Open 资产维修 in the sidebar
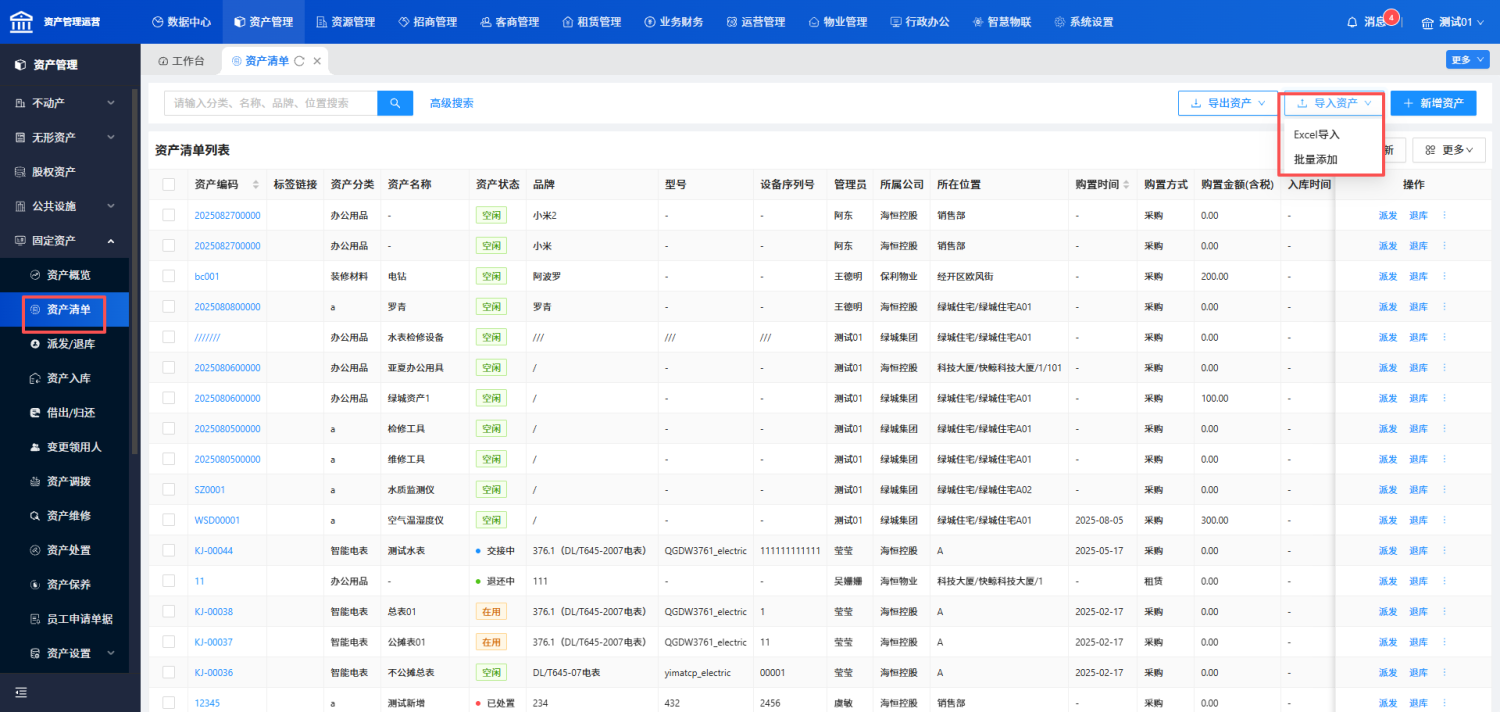The height and width of the screenshot is (712, 1500). (65, 516)
